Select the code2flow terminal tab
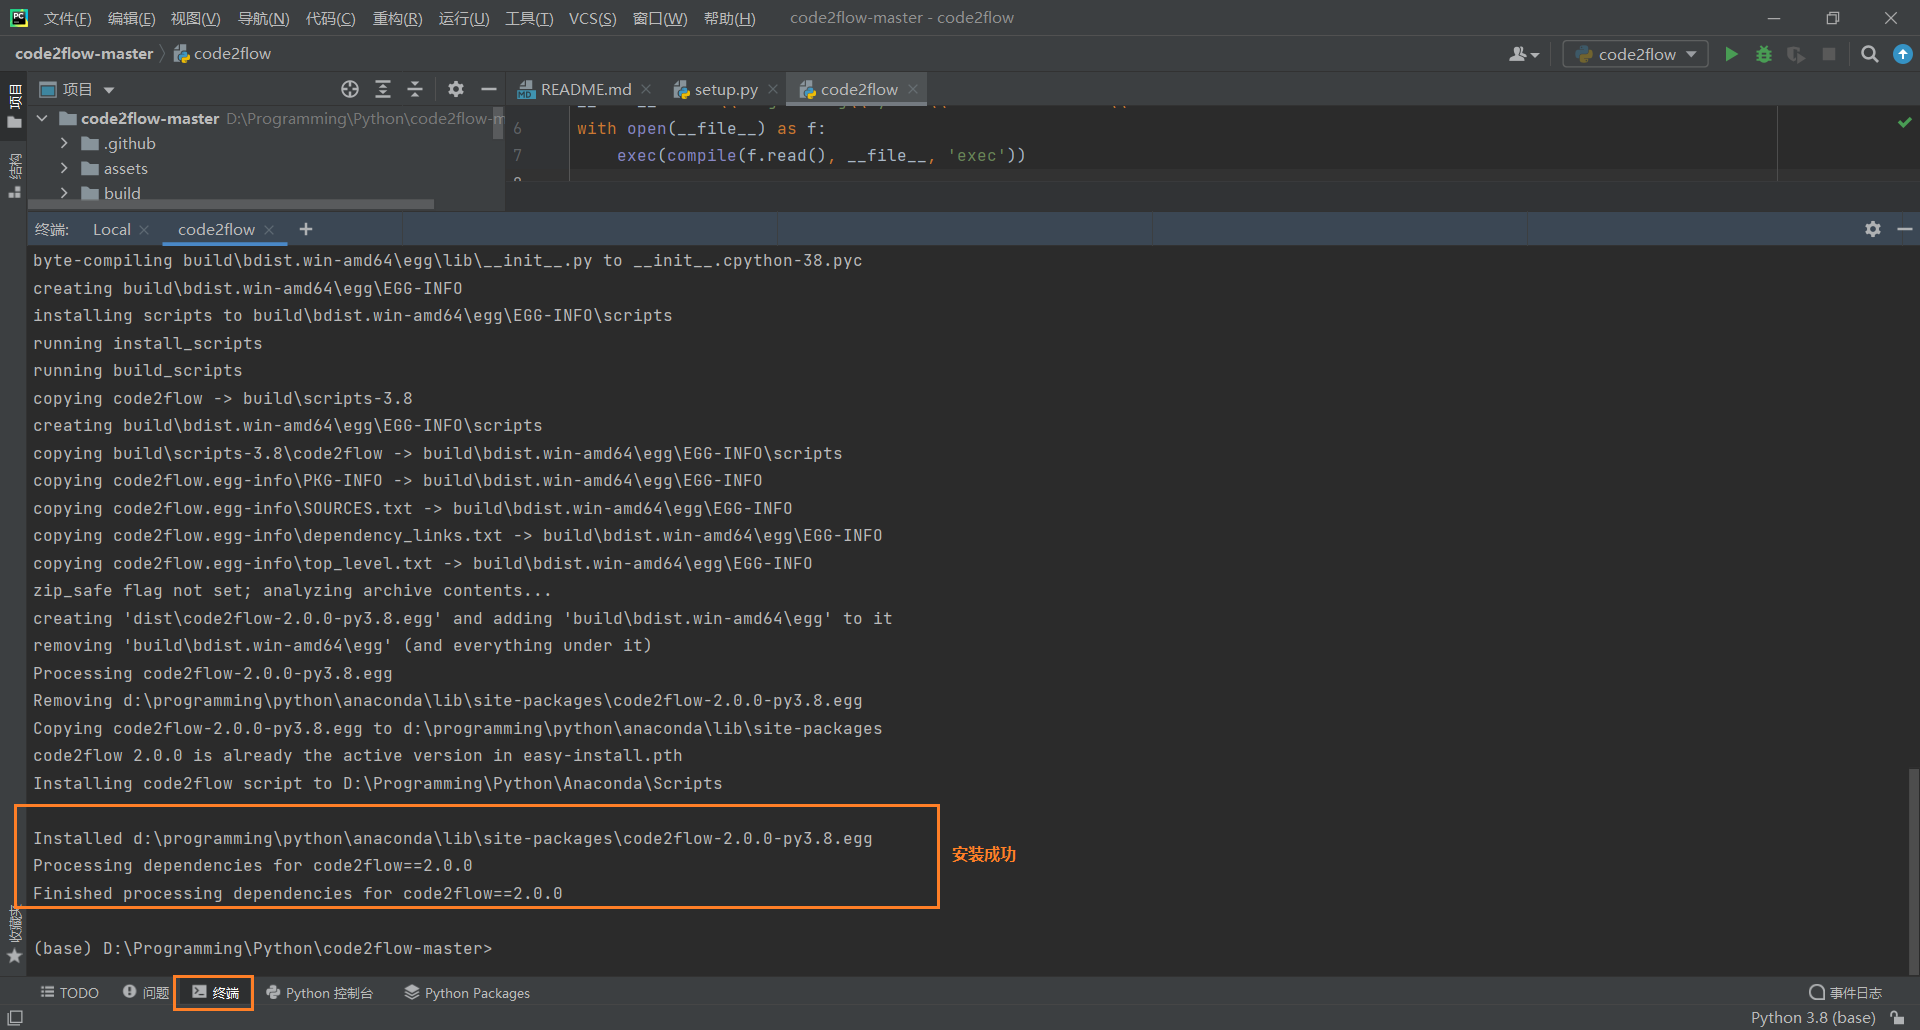This screenshot has height=1030, width=1920. 216,229
